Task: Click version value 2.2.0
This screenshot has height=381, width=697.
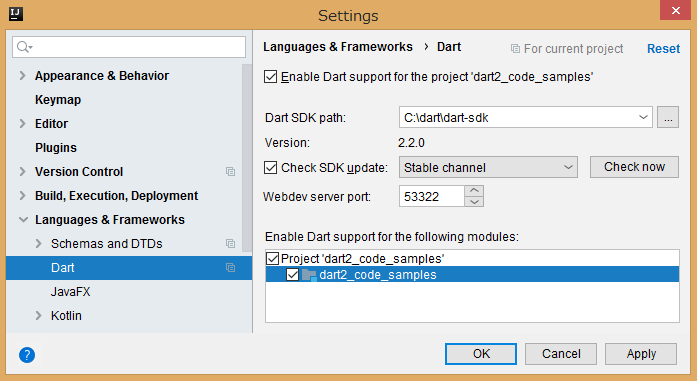Action: 411,143
